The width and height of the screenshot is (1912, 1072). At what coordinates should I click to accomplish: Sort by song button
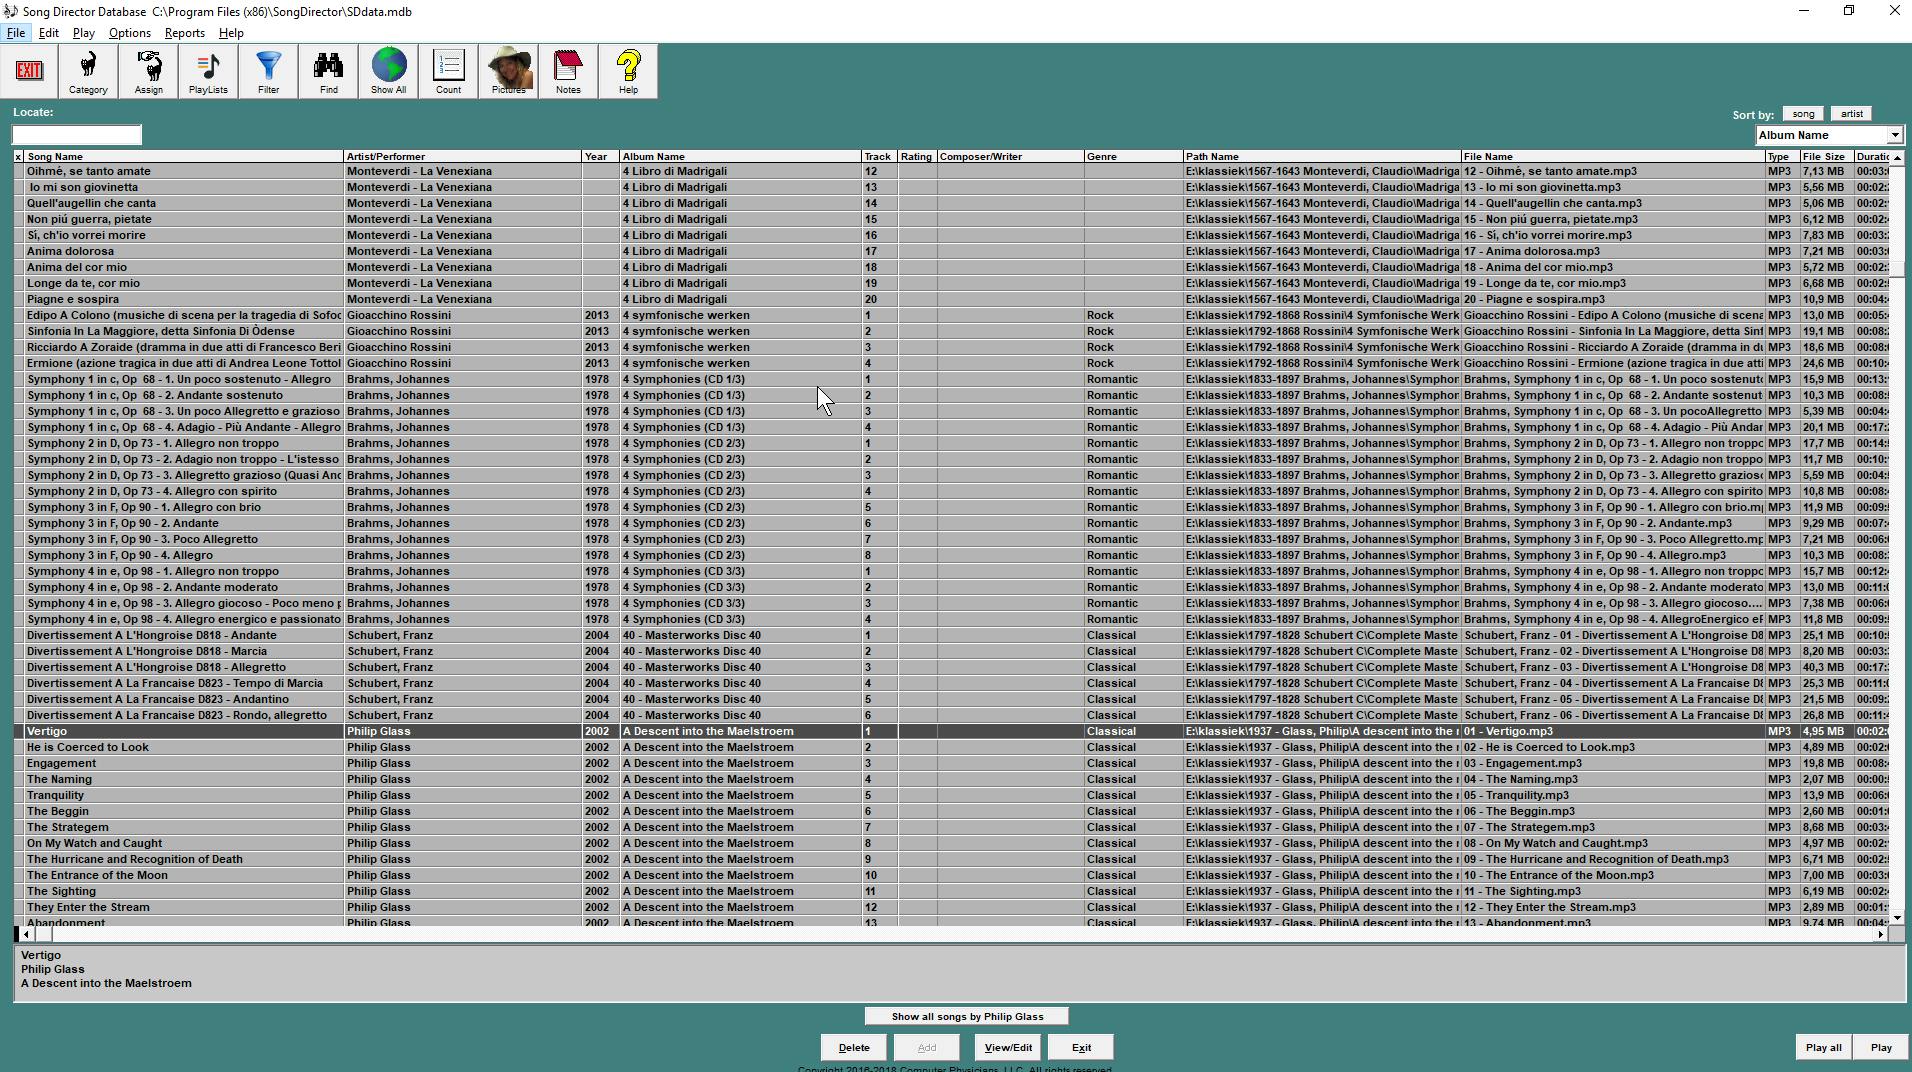tap(1803, 114)
